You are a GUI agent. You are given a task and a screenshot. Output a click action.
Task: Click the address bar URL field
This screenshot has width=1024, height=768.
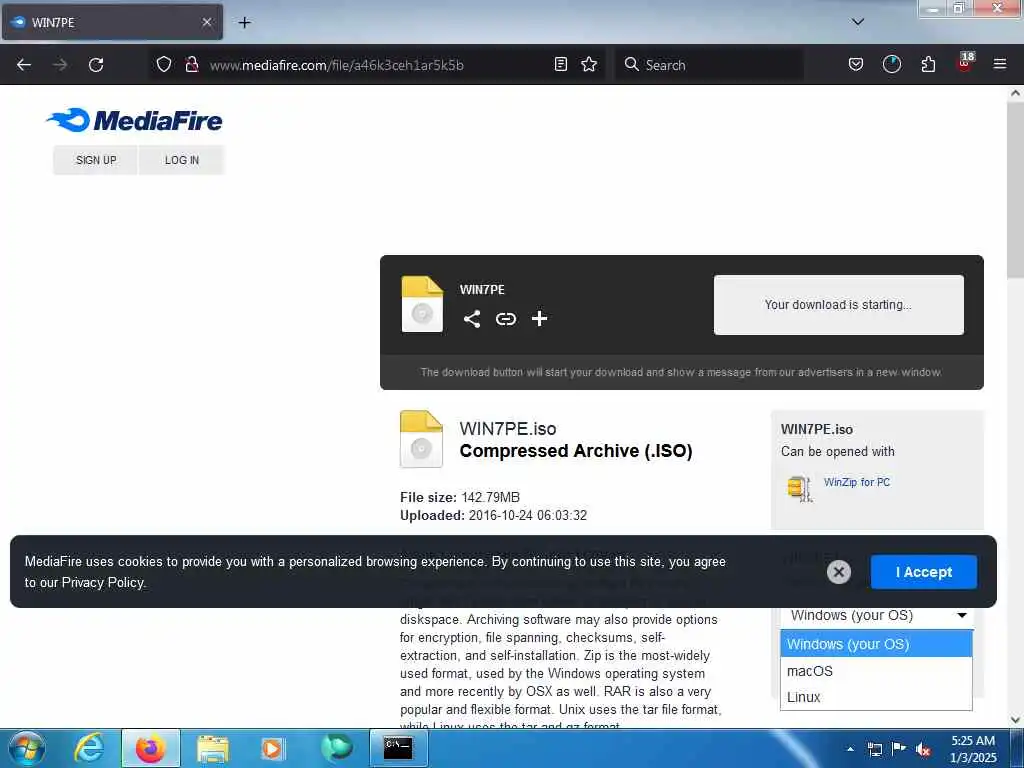[x=377, y=65]
